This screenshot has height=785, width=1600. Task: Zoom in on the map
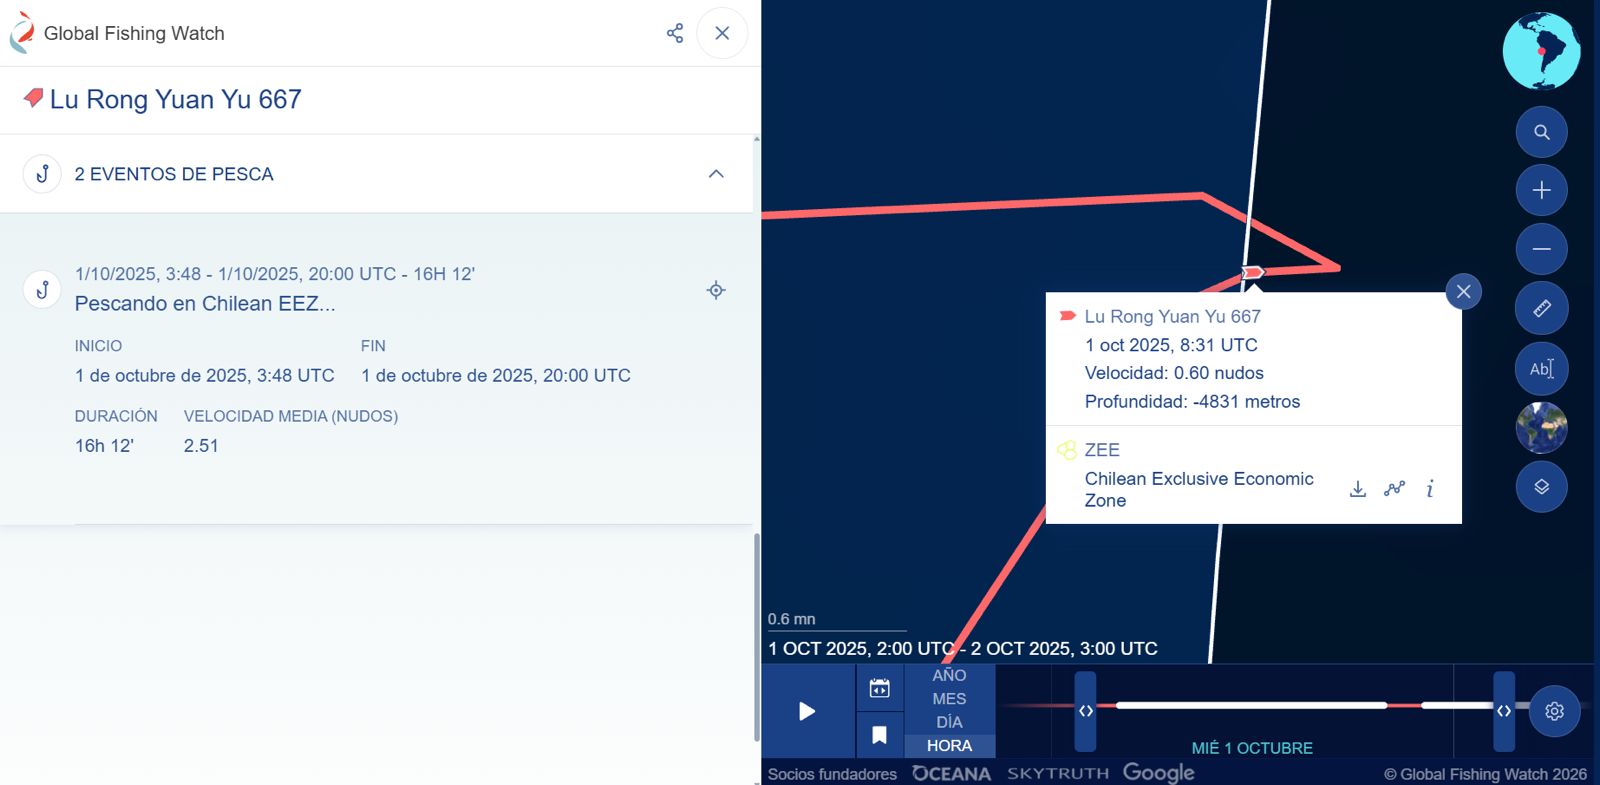(1541, 190)
